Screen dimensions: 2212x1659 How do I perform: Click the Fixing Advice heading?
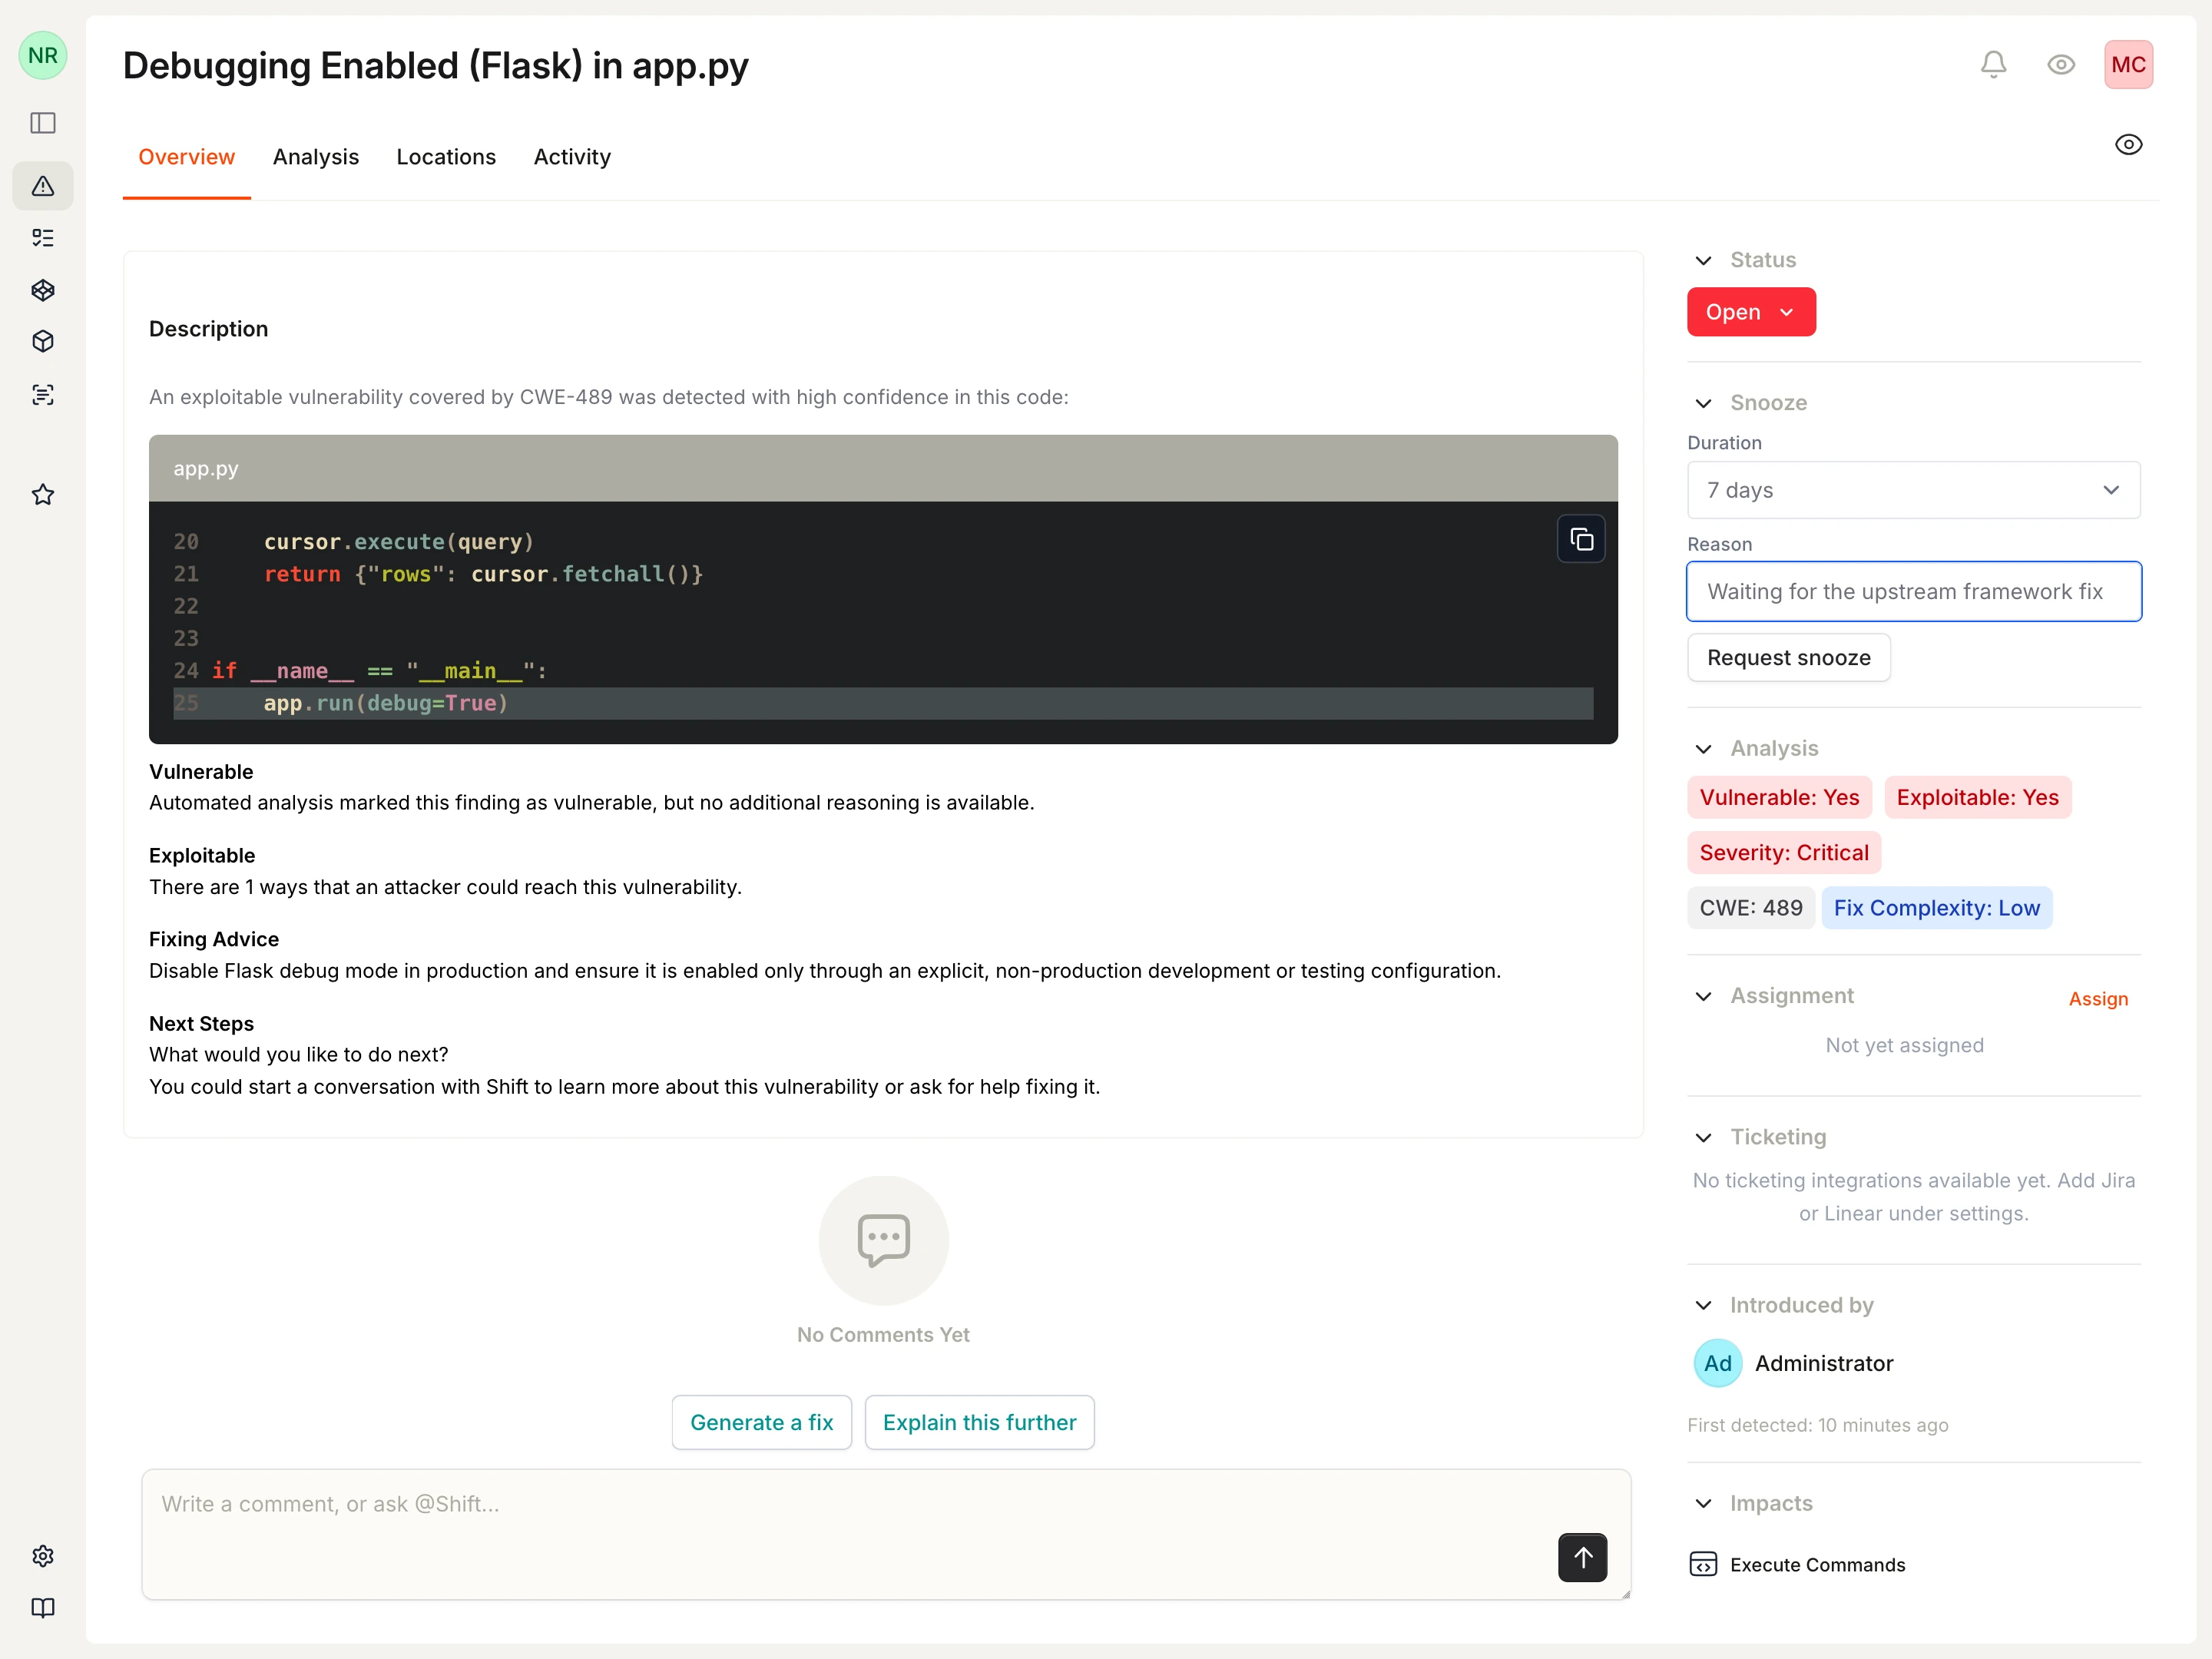214,939
